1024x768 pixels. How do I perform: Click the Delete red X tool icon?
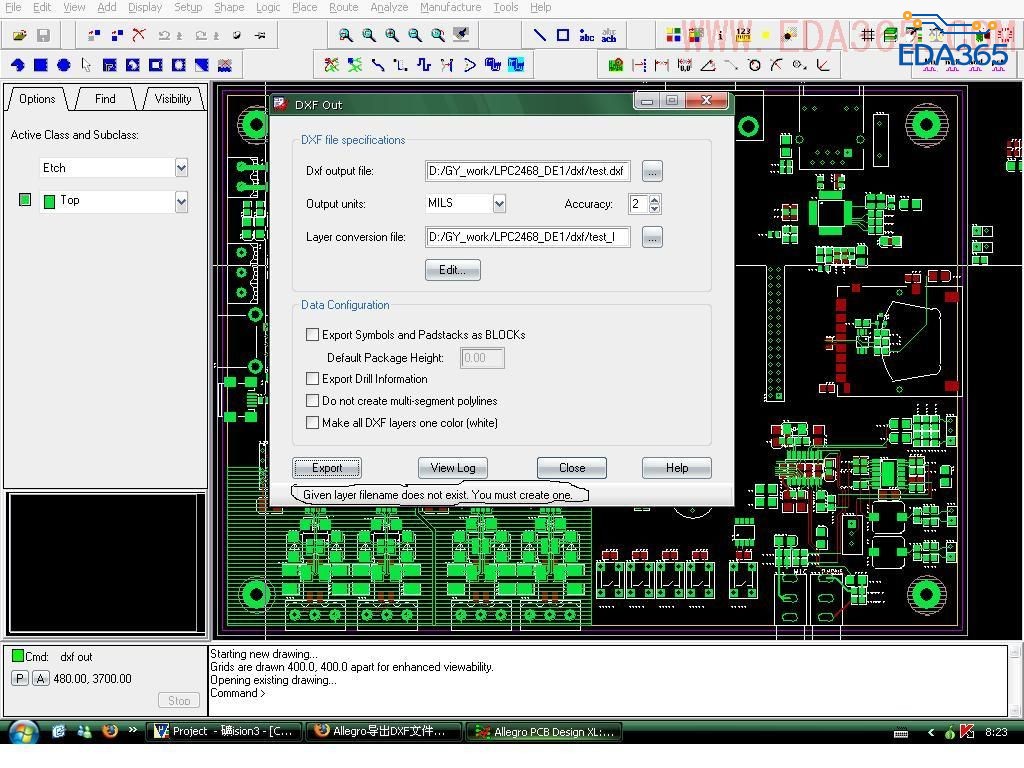pyautogui.click(x=139, y=35)
